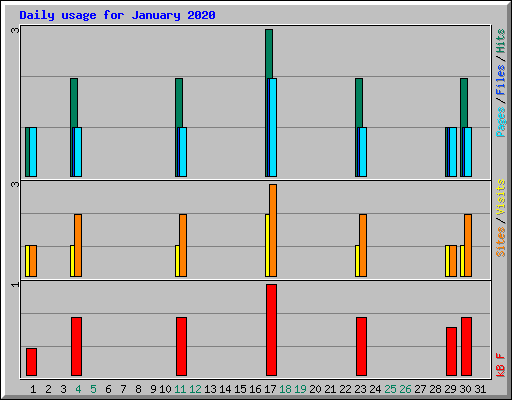512x400 pixels.
Task: Click the green x-axis day label "11"
Action: (180, 389)
